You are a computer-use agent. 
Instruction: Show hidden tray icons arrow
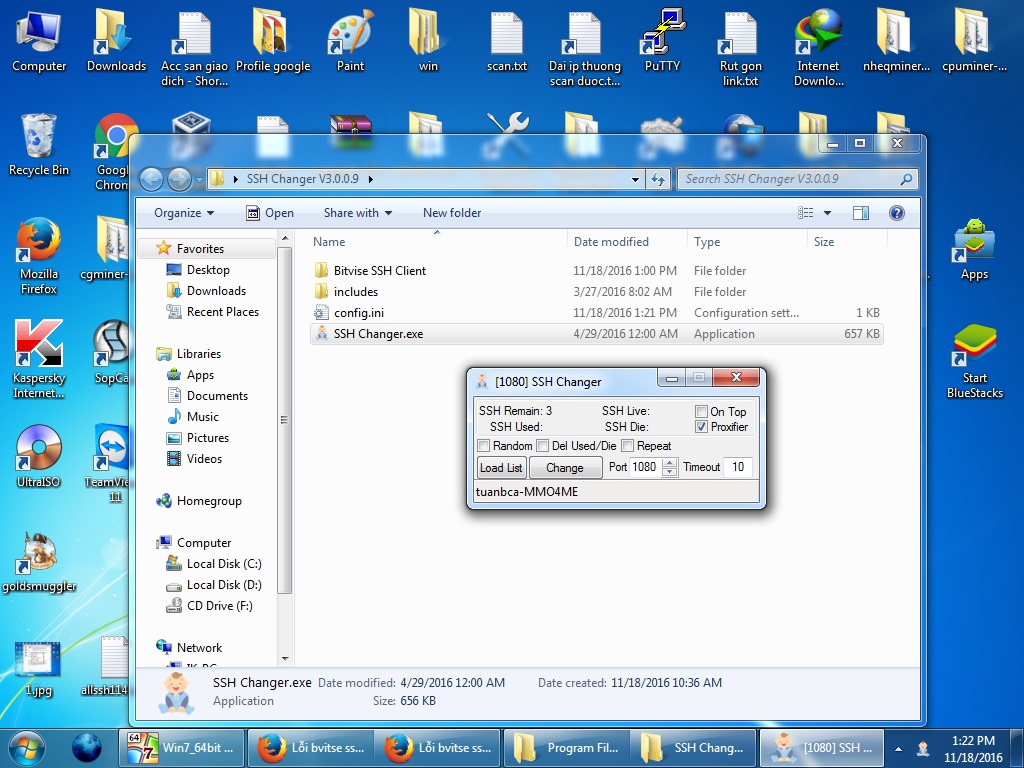(899, 748)
